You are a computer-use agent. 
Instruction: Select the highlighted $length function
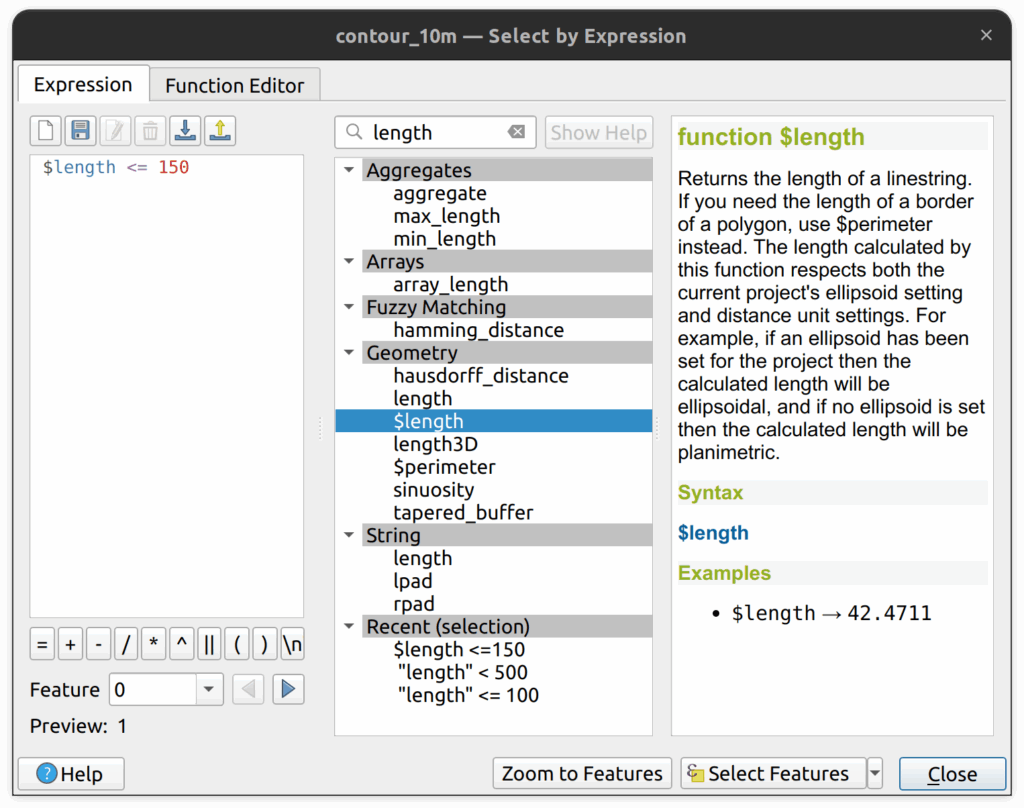pos(494,421)
